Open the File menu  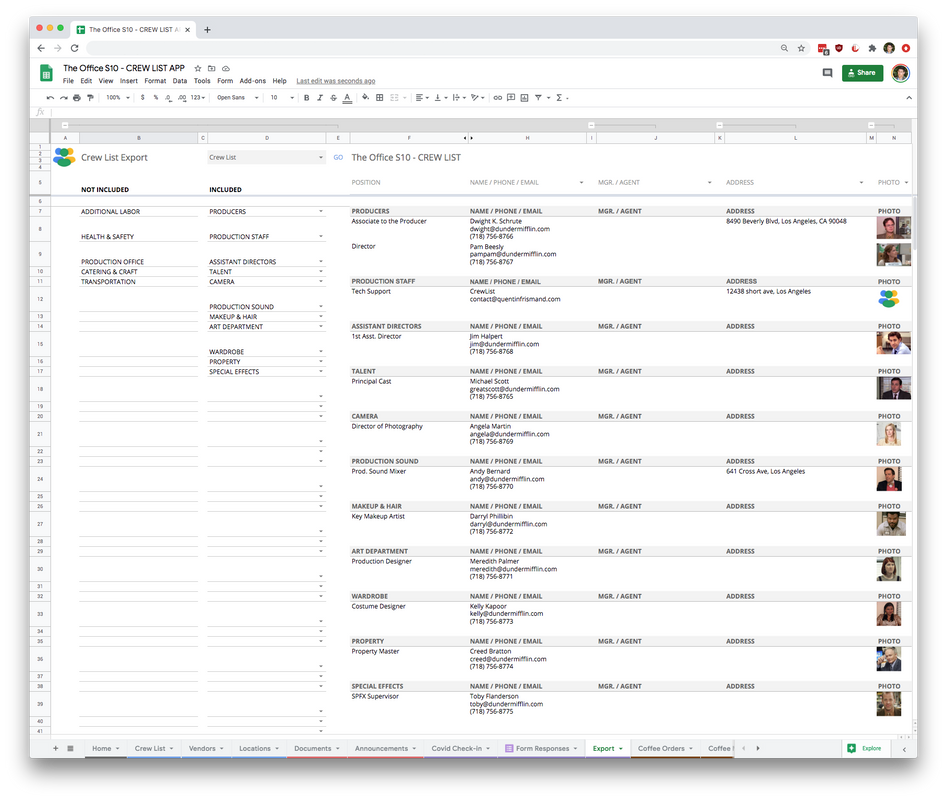pyautogui.click(x=68, y=81)
